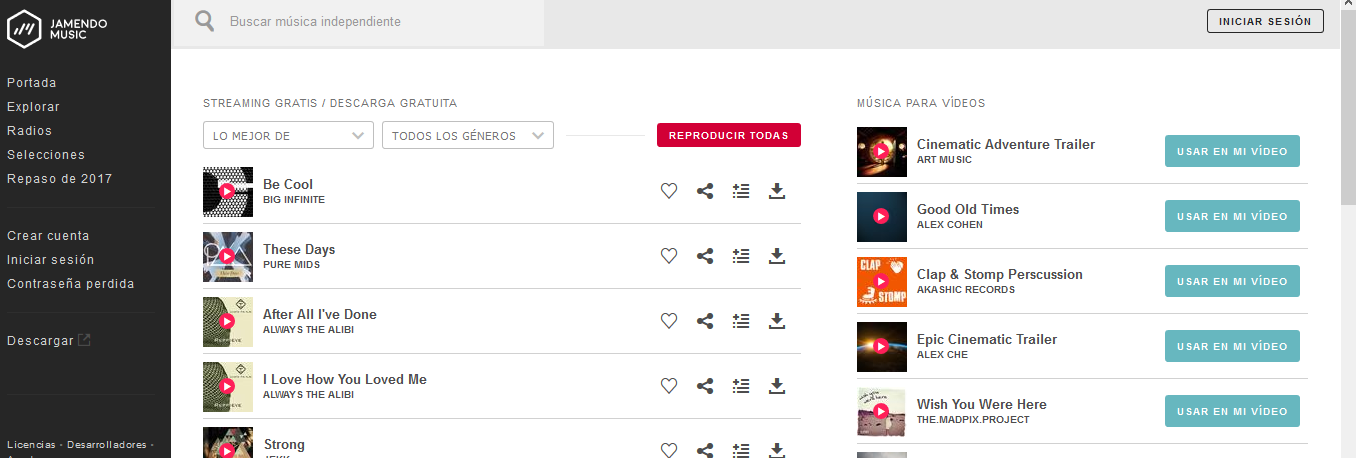This screenshot has height=458, width=1356.
Task: Play Cinematic Adventure Trailer preview
Action: point(881,151)
